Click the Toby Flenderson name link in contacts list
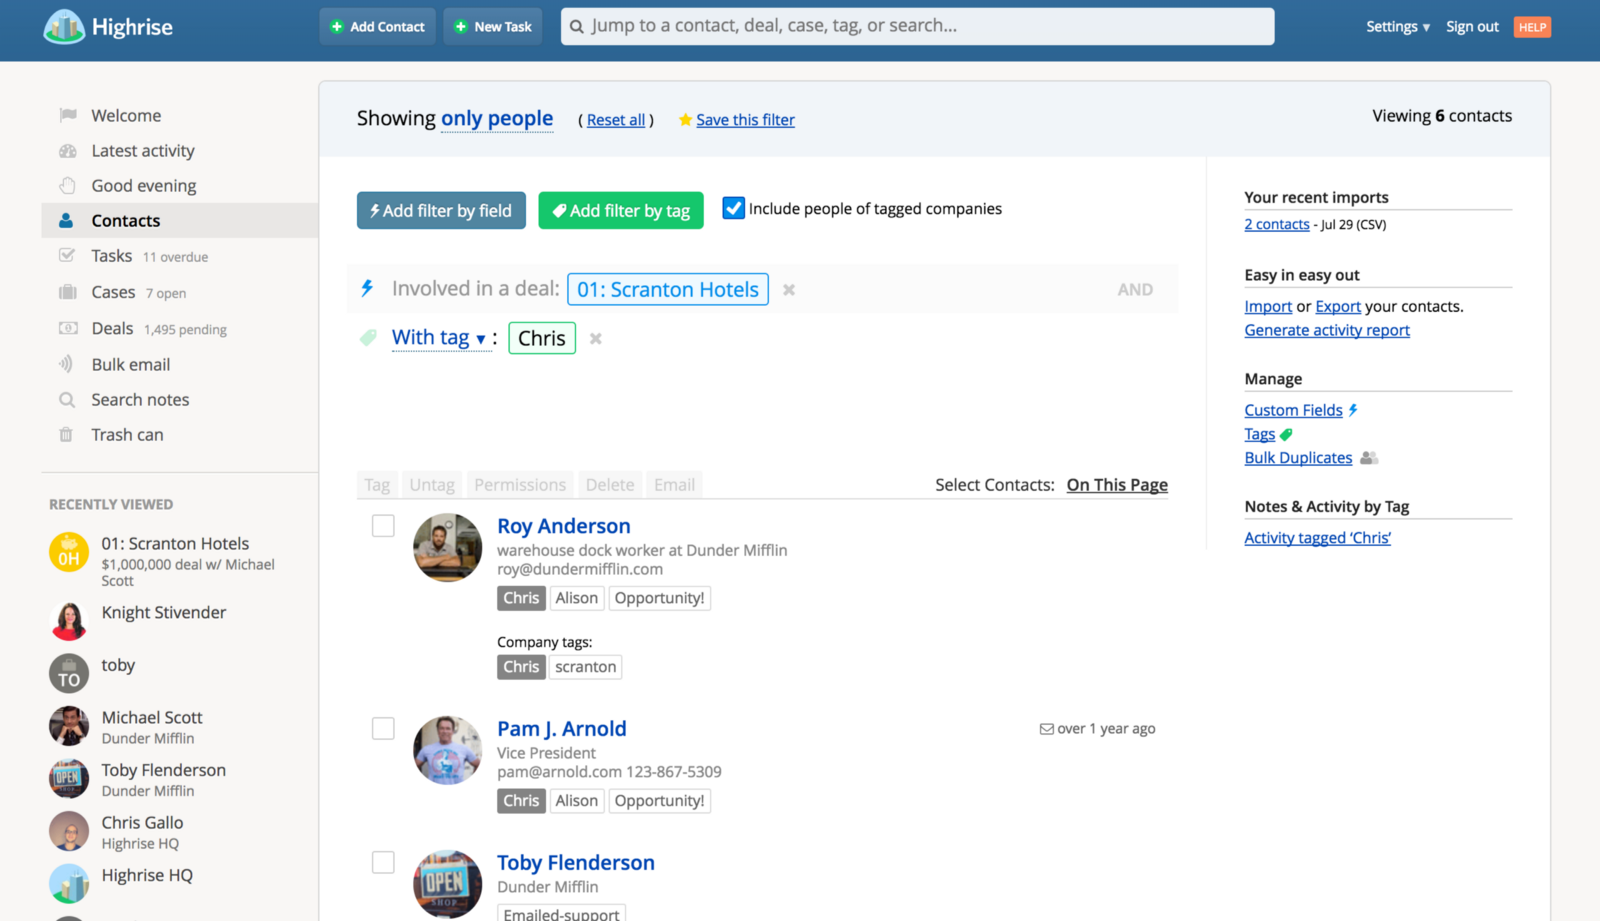Screen dimensions: 1600x921 pyautogui.click(x=576, y=863)
